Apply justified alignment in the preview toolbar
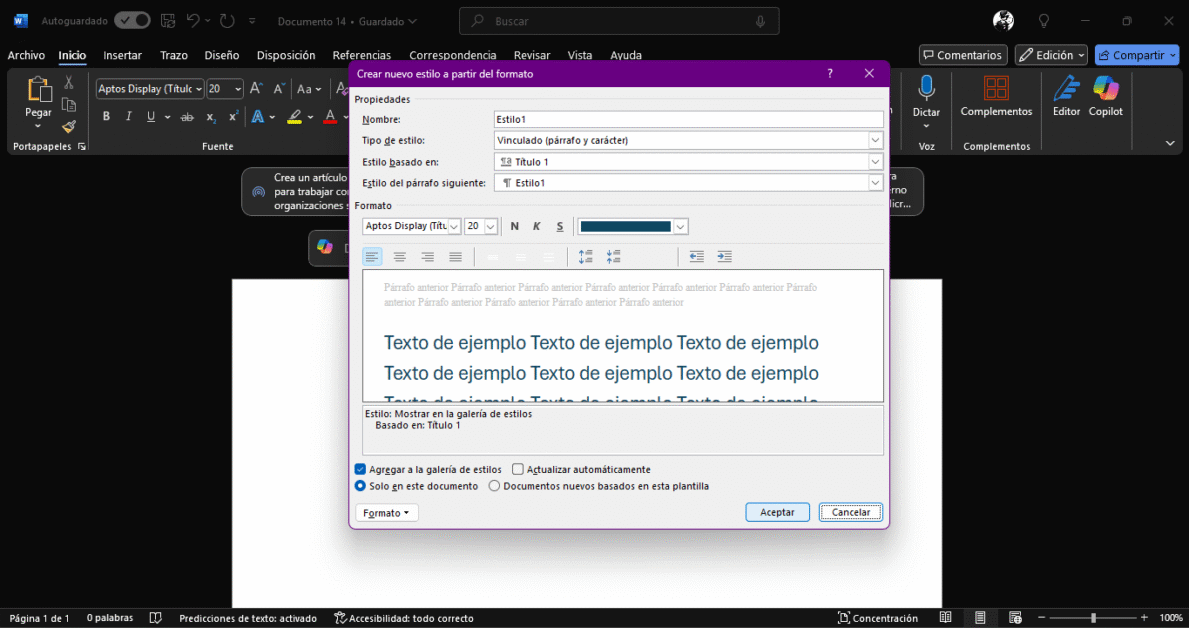The width and height of the screenshot is (1189, 628). tap(455, 256)
